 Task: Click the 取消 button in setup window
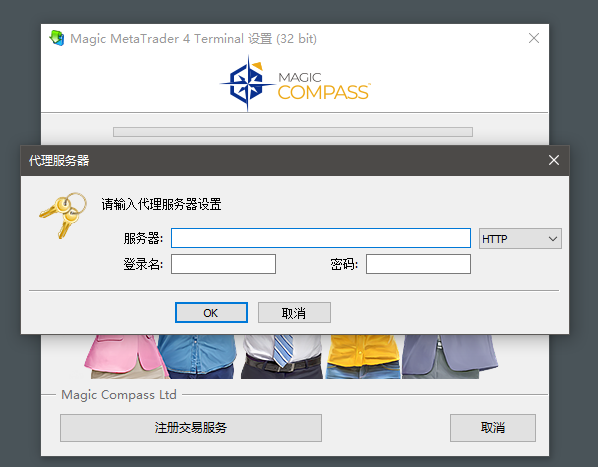[x=493, y=428]
